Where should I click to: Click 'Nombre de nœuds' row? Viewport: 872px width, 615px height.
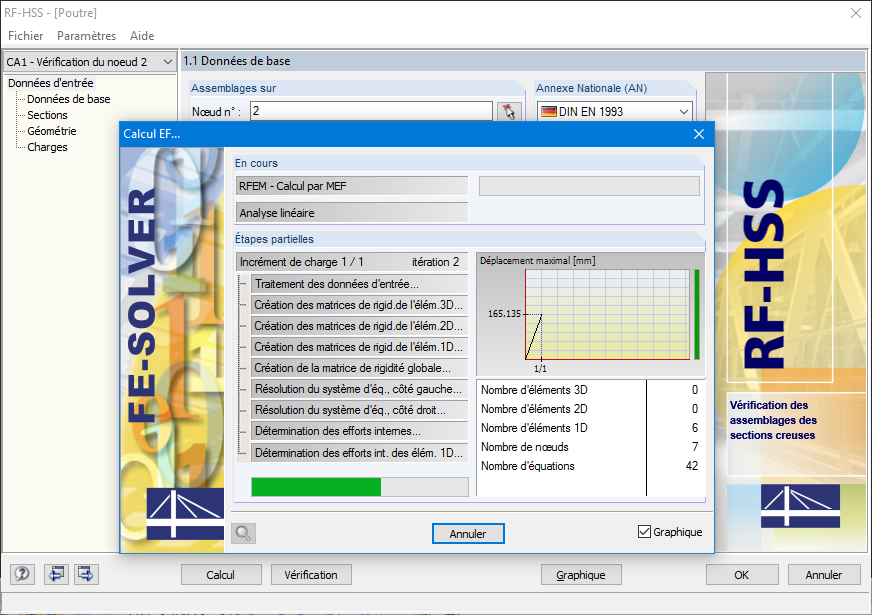(590, 447)
